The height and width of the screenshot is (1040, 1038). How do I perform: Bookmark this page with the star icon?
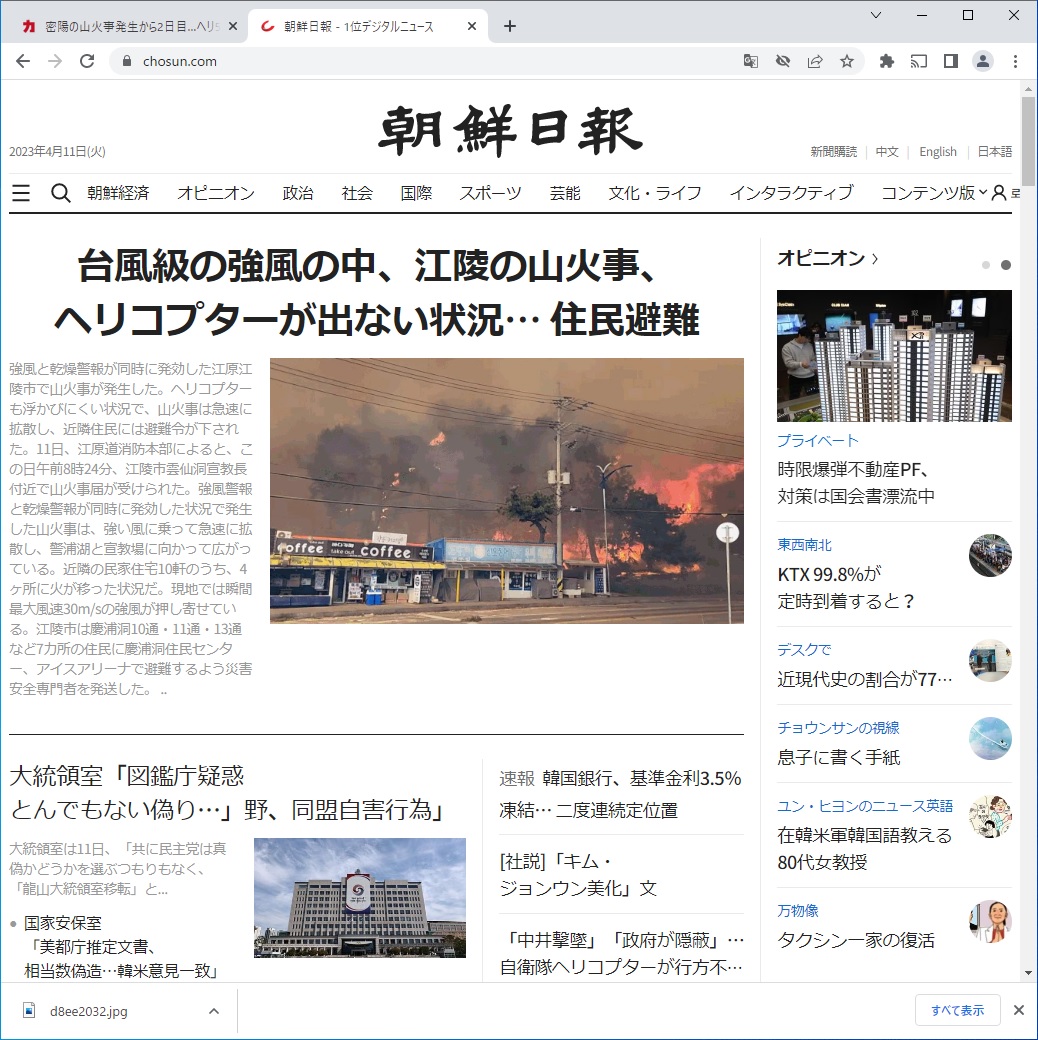pos(847,61)
